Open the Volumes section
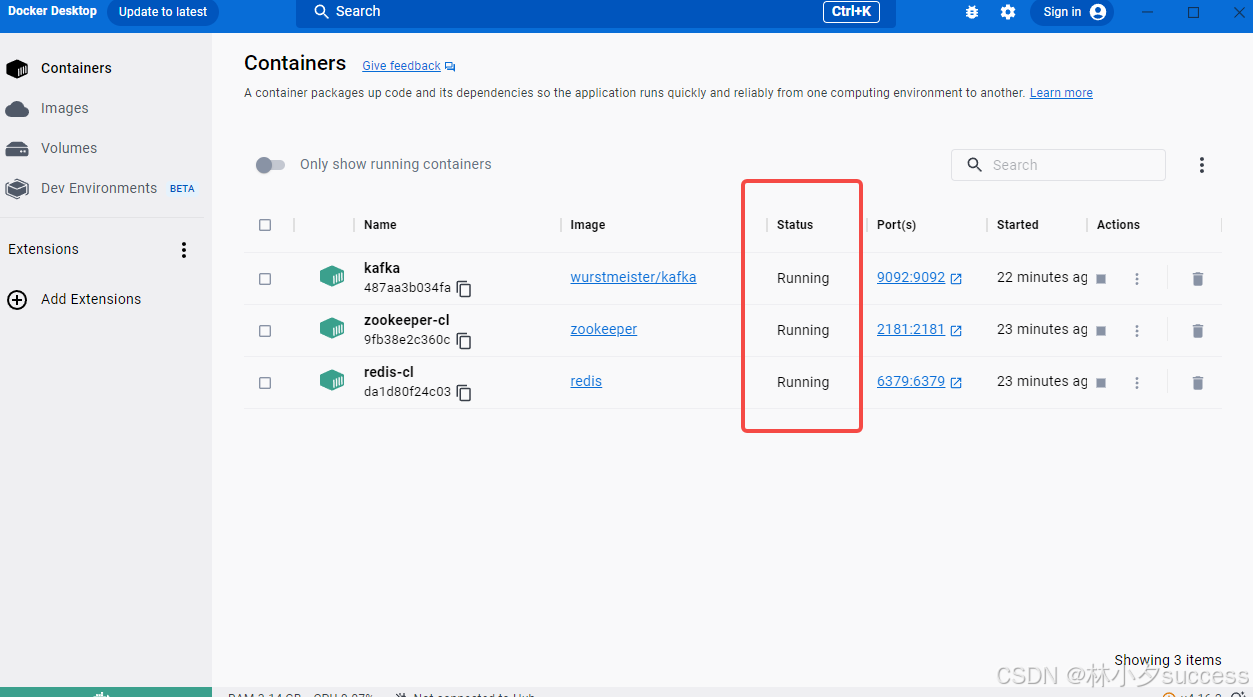1253x697 pixels. pos(66,148)
